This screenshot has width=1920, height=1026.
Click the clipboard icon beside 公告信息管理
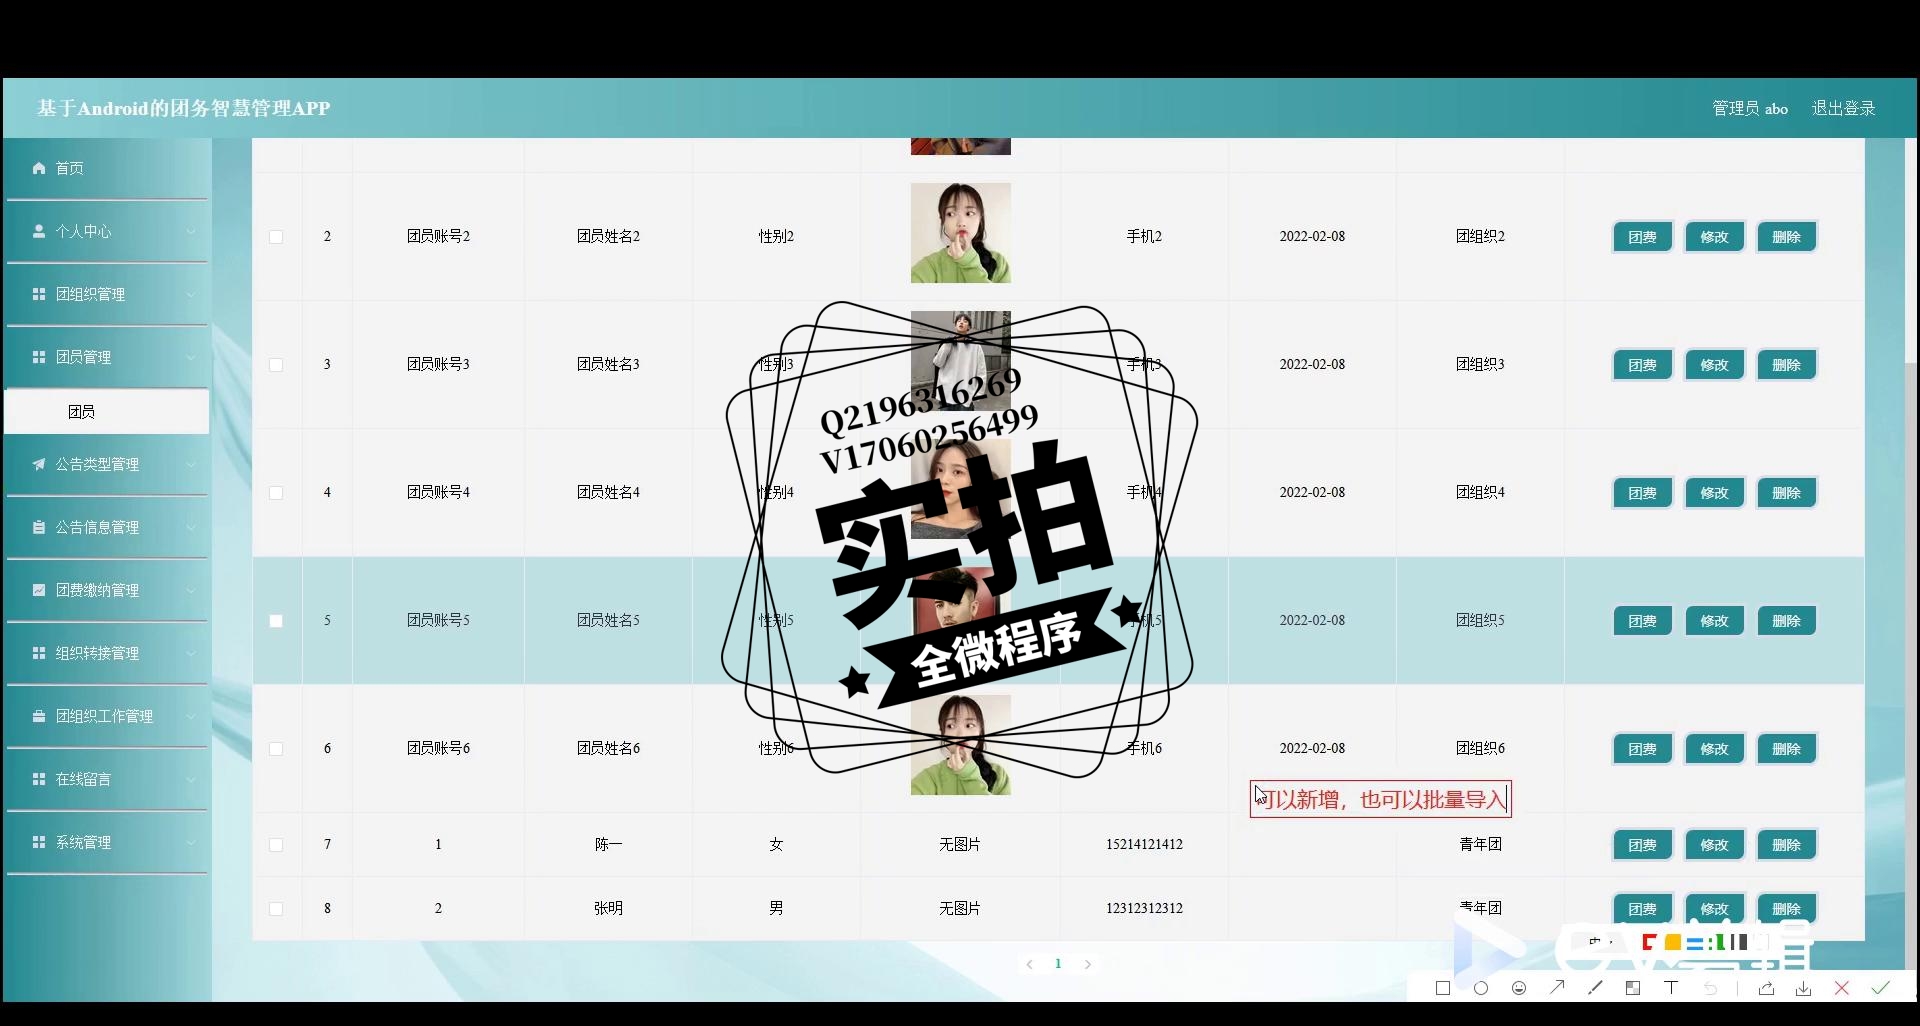tap(39, 527)
